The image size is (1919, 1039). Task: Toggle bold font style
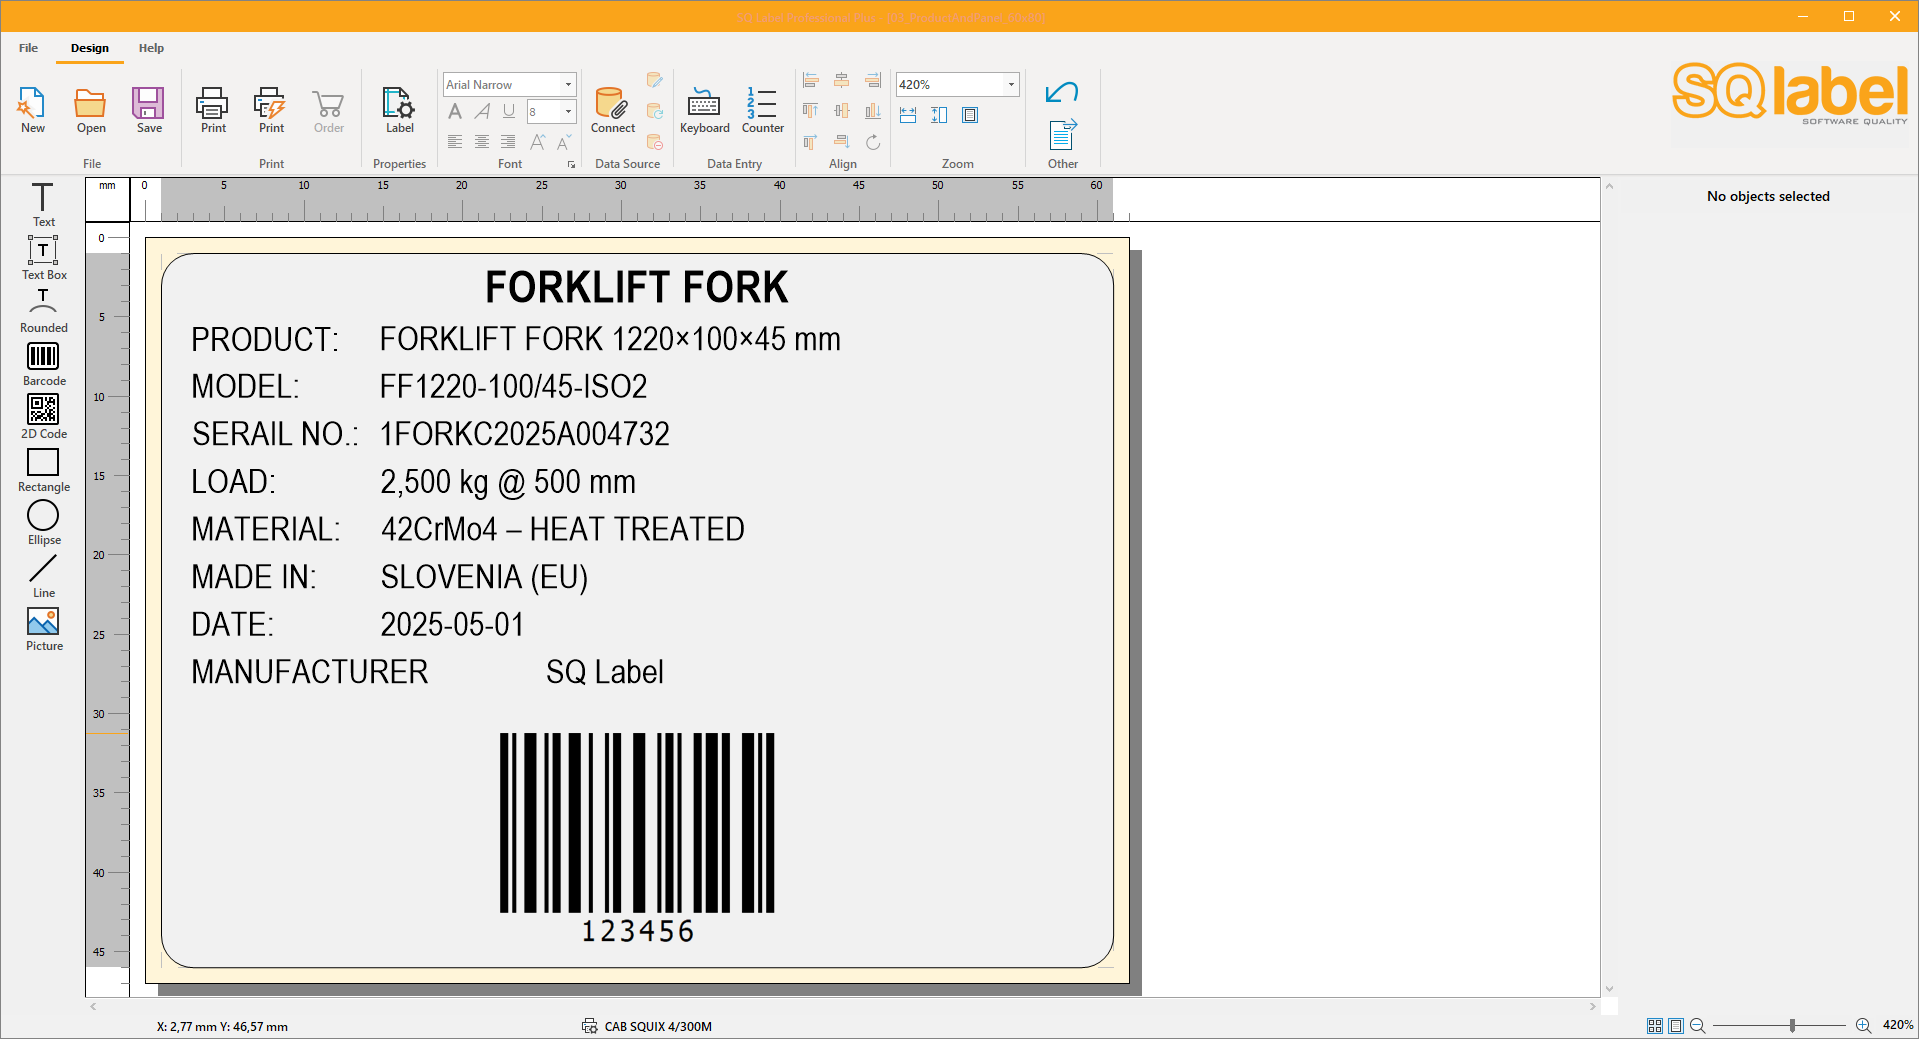point(455,112)
